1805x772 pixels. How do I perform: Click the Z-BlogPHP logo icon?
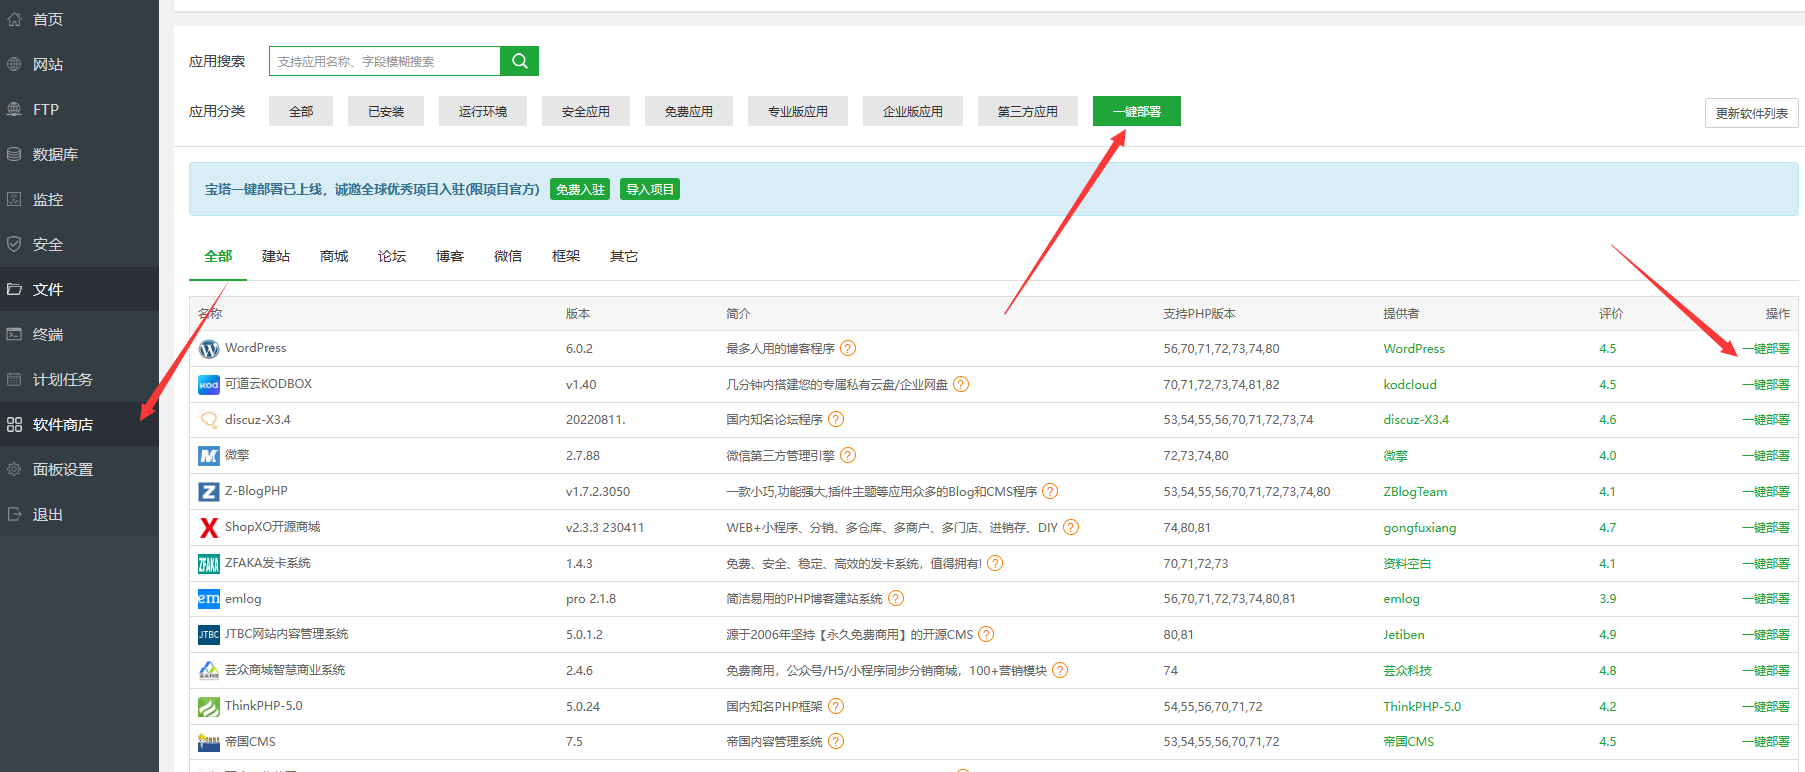pyautogui.click(x=209, y=492)
